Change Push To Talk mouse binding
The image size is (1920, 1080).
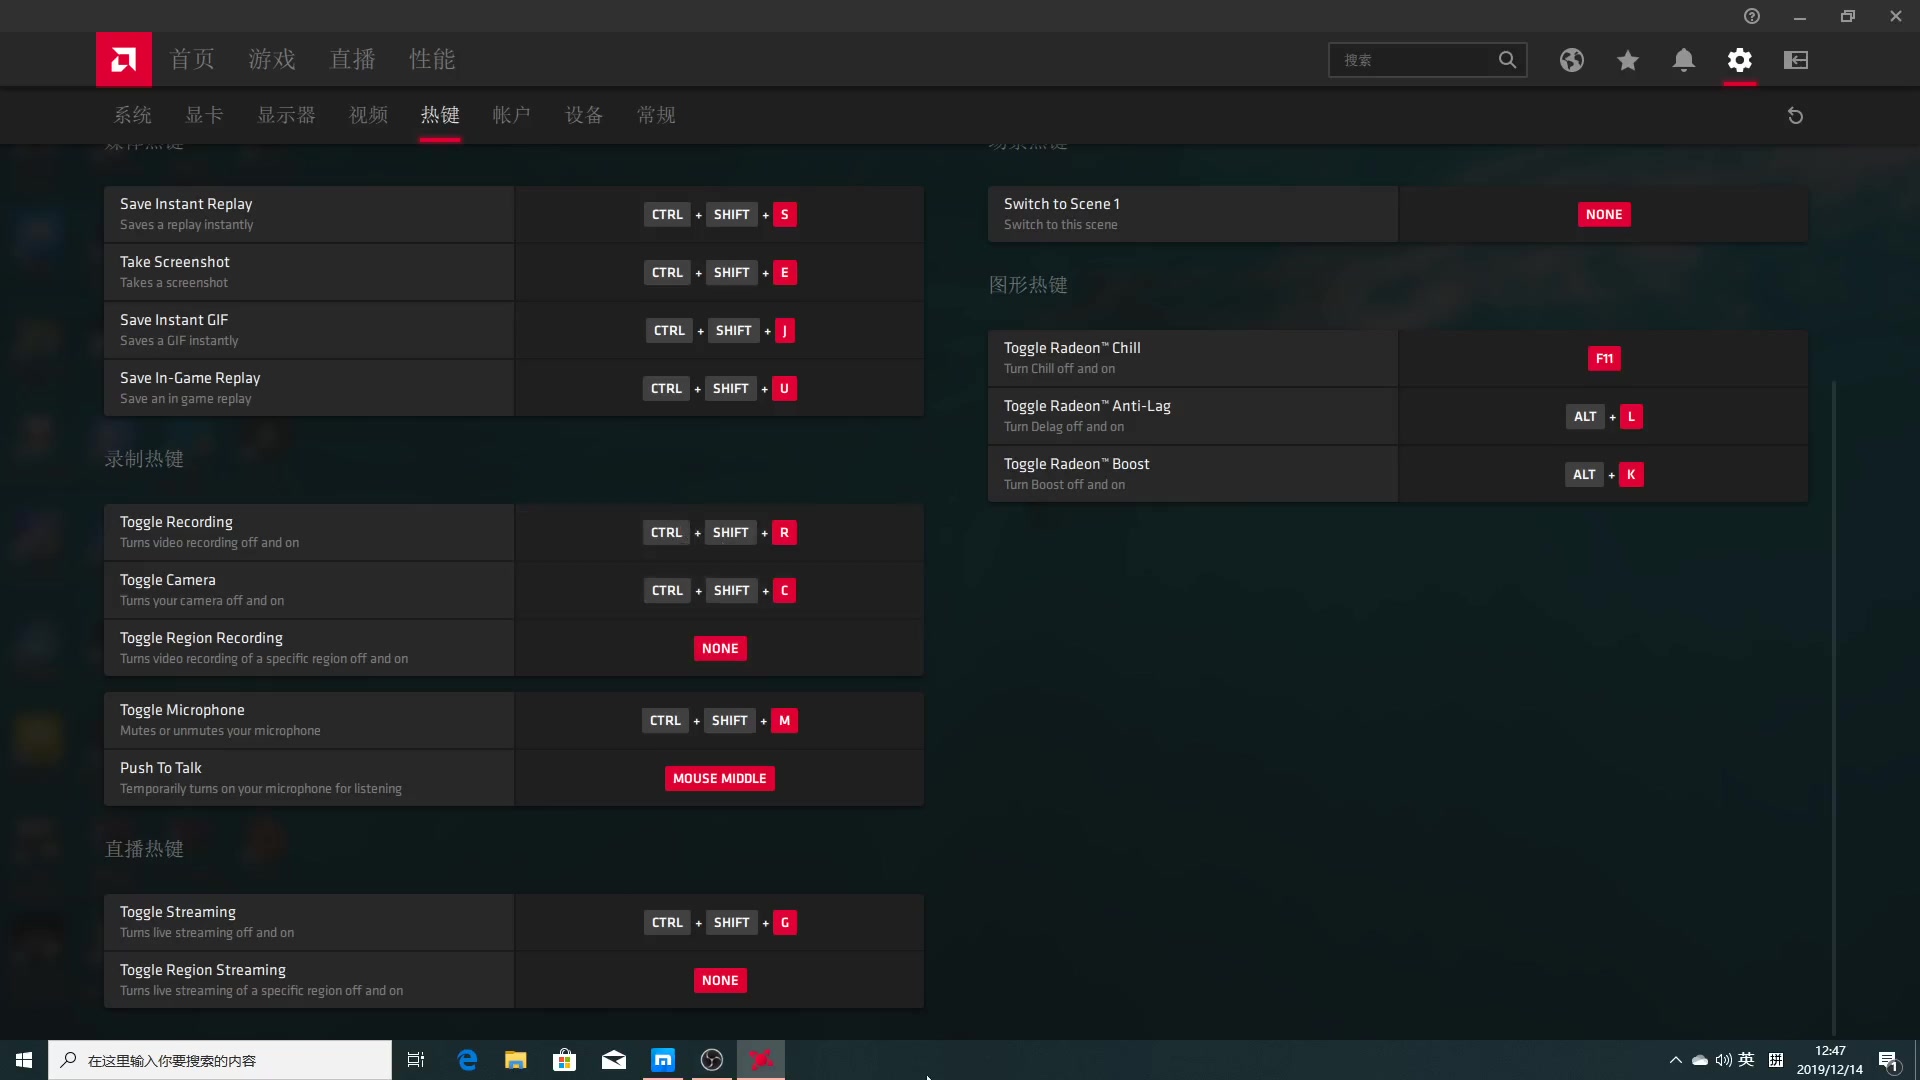pos(719,778)
